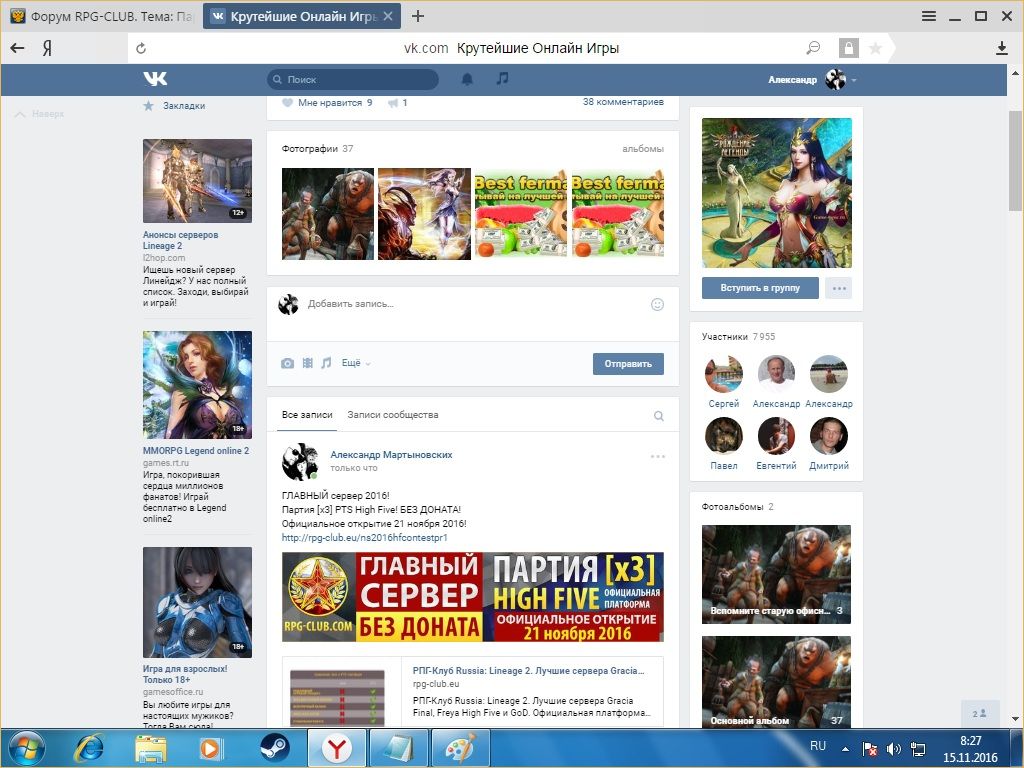Screen dimensions: 1024x768
Task: Click Наверх back to top
Action: 40,114
